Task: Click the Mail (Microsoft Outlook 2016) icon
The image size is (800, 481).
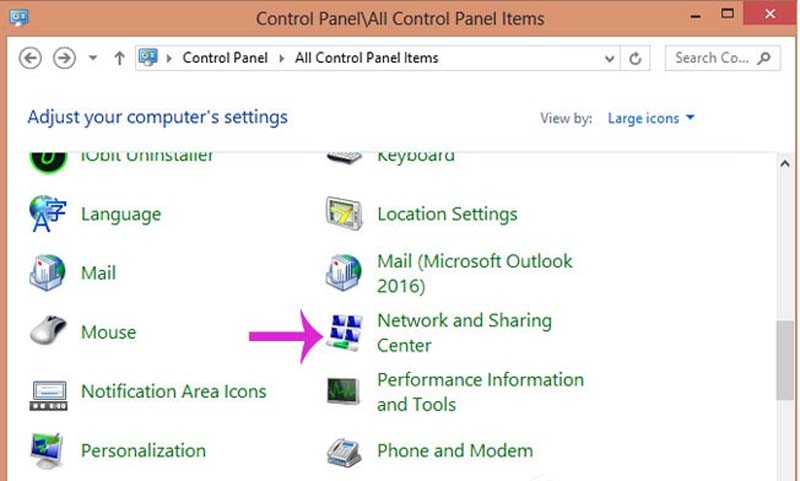Action: tap(344, 273)
